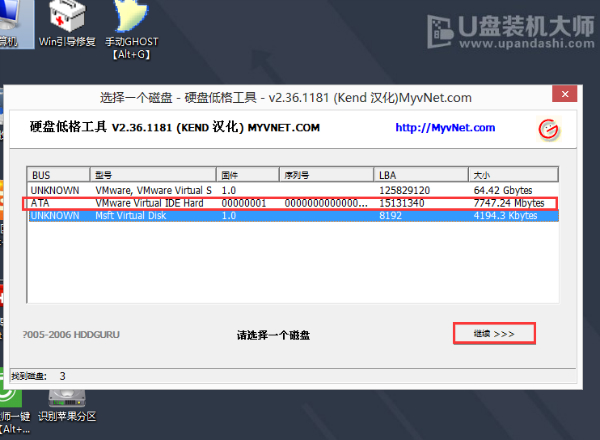Click the dialog title bar 选择一个磁盘

click(x=285, y=98)
